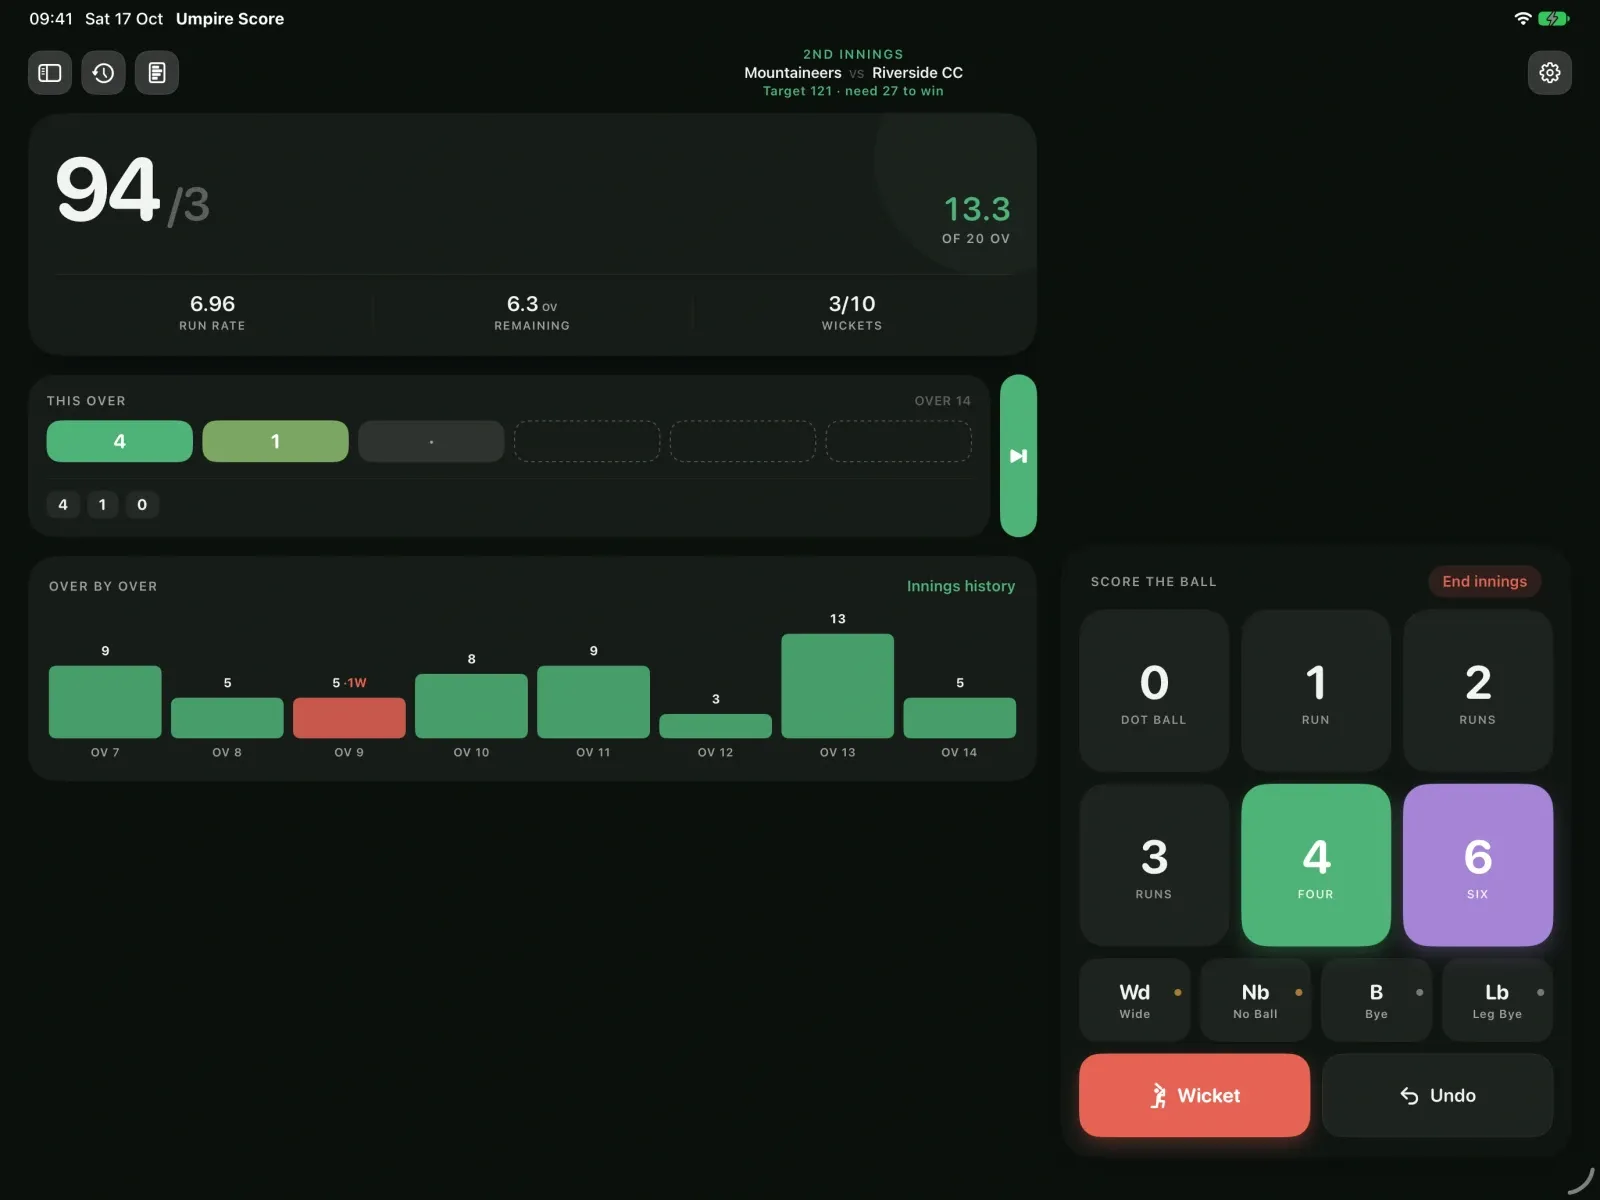Record a Wicket
This screenshot has width=1600, height=1200.
(x=1194, y=1095)
